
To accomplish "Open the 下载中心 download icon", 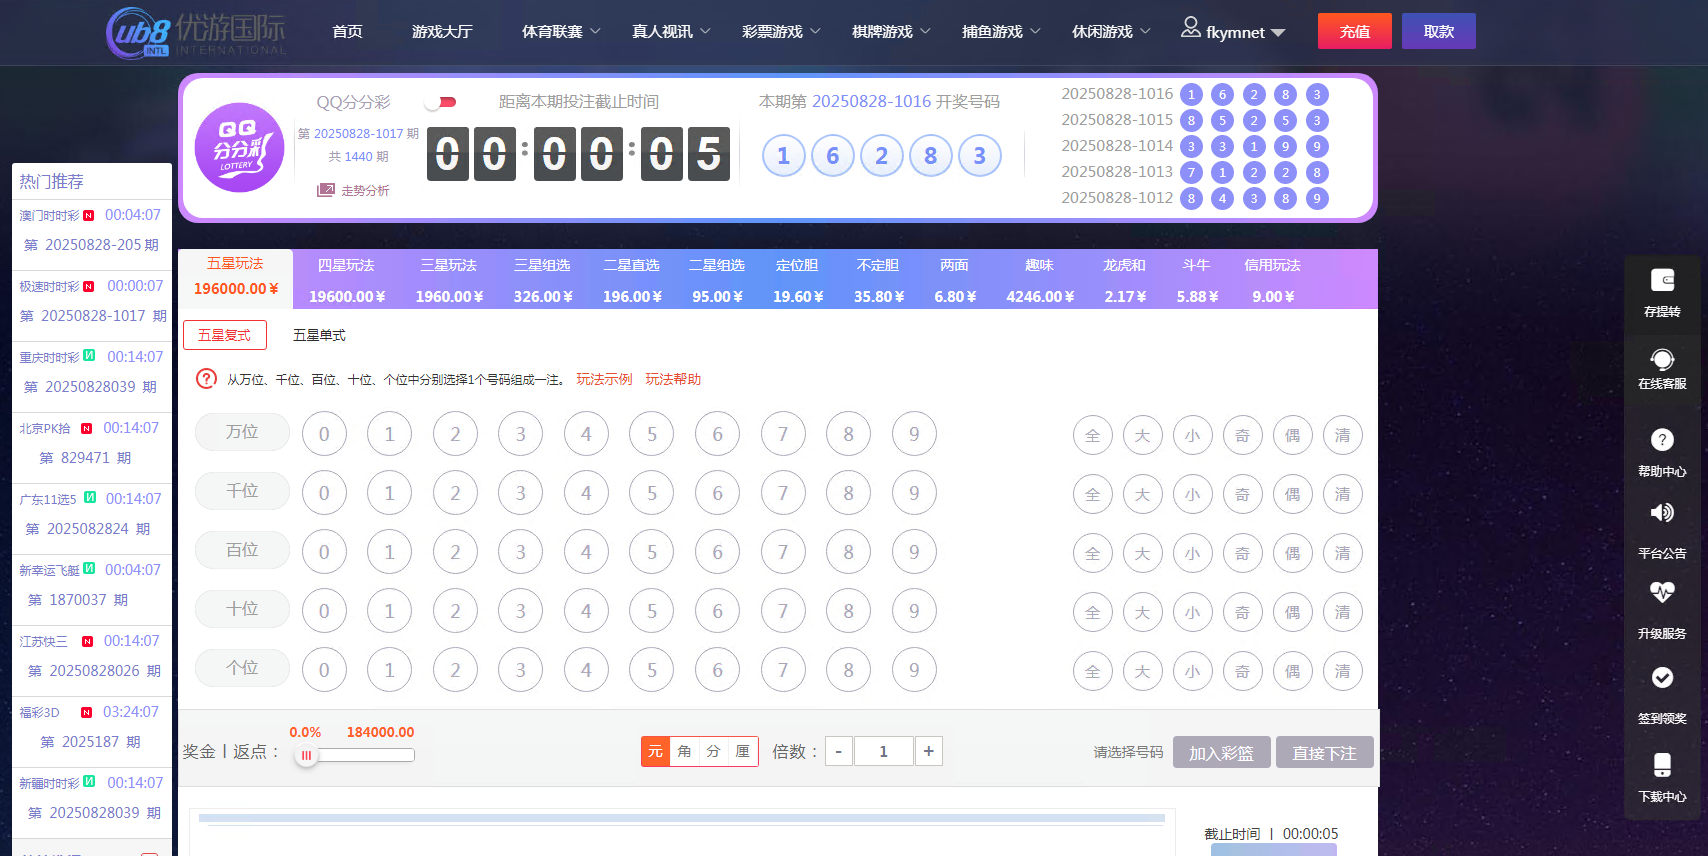I will pyautogui.click(x=1662, y=766).
